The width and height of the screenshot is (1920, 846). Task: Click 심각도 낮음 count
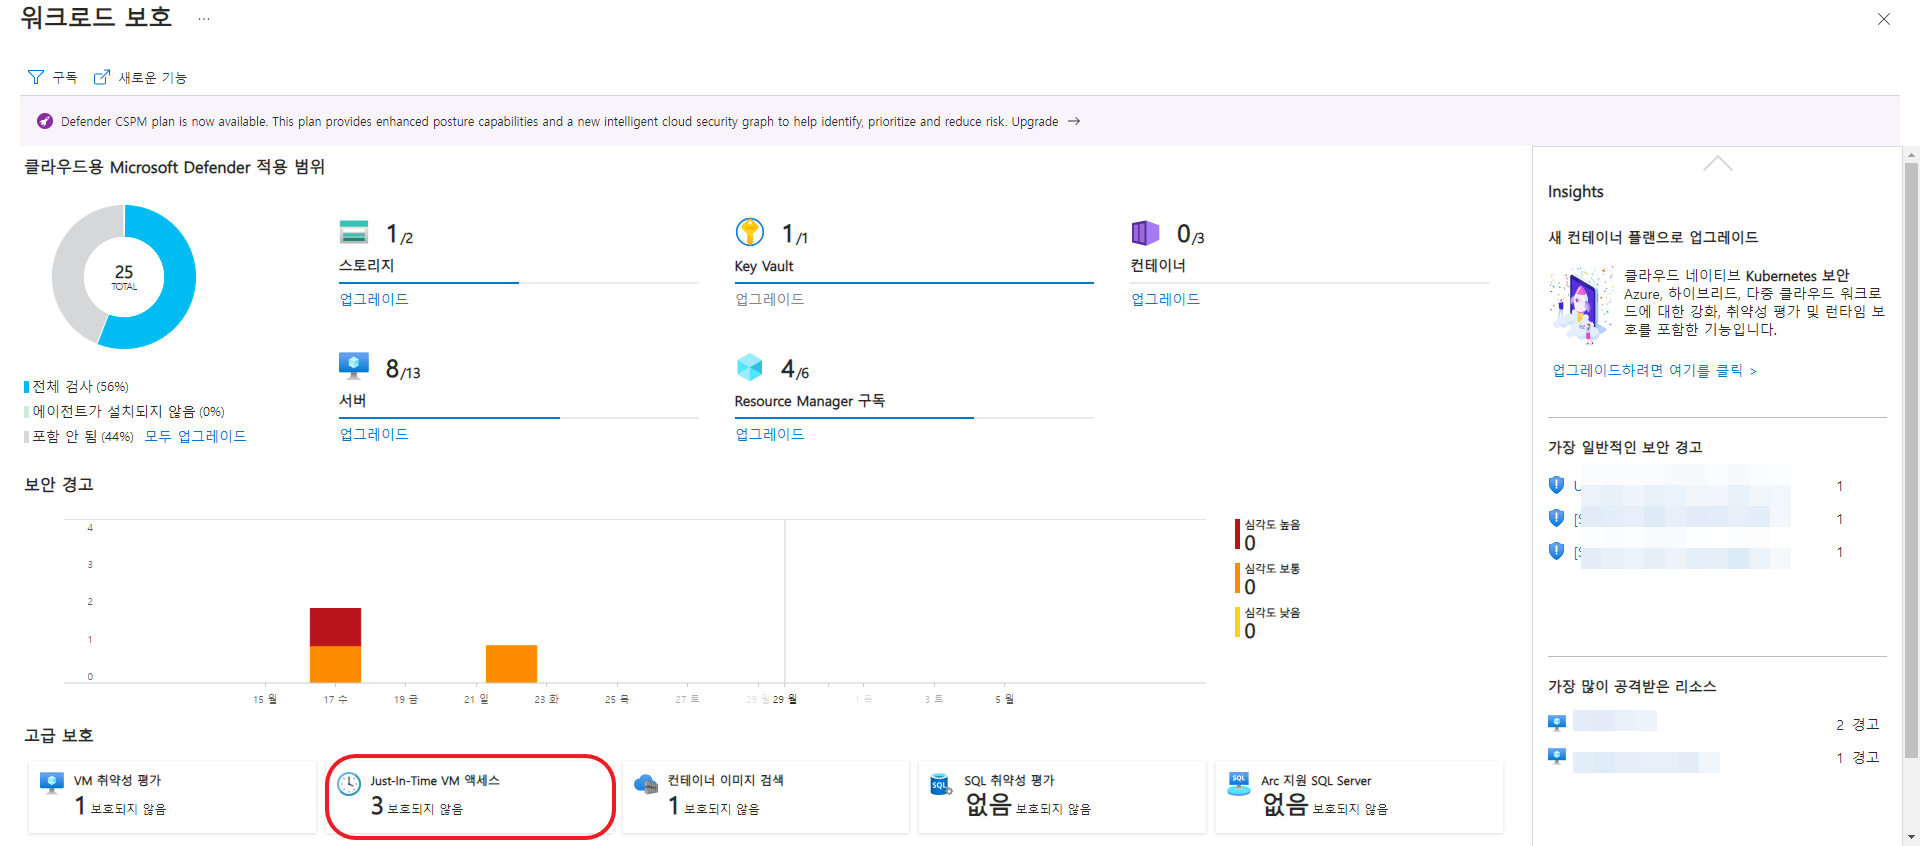(1250, 631)
